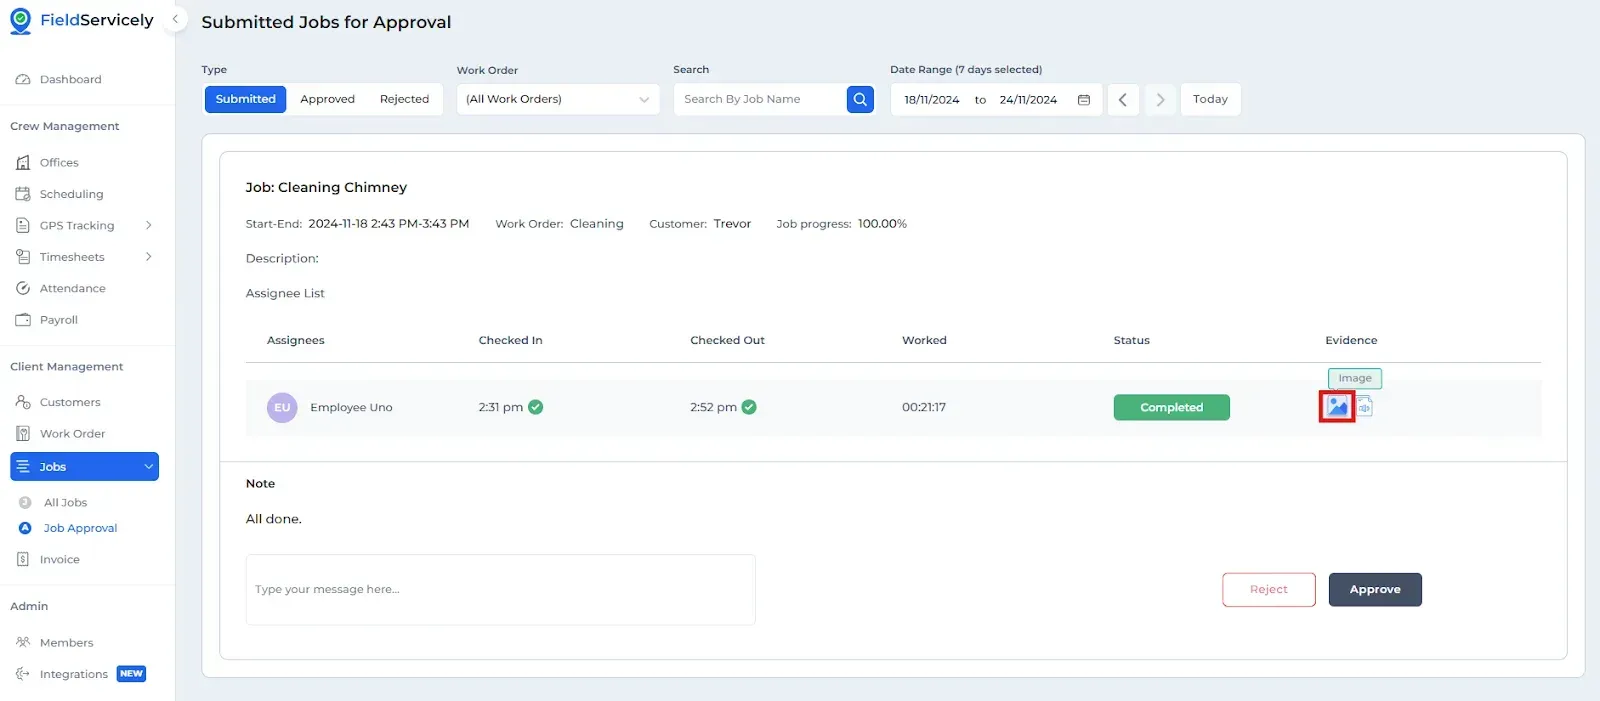Click the All done. note text
The image size is (1600, 701).
(x=273, y=519)
